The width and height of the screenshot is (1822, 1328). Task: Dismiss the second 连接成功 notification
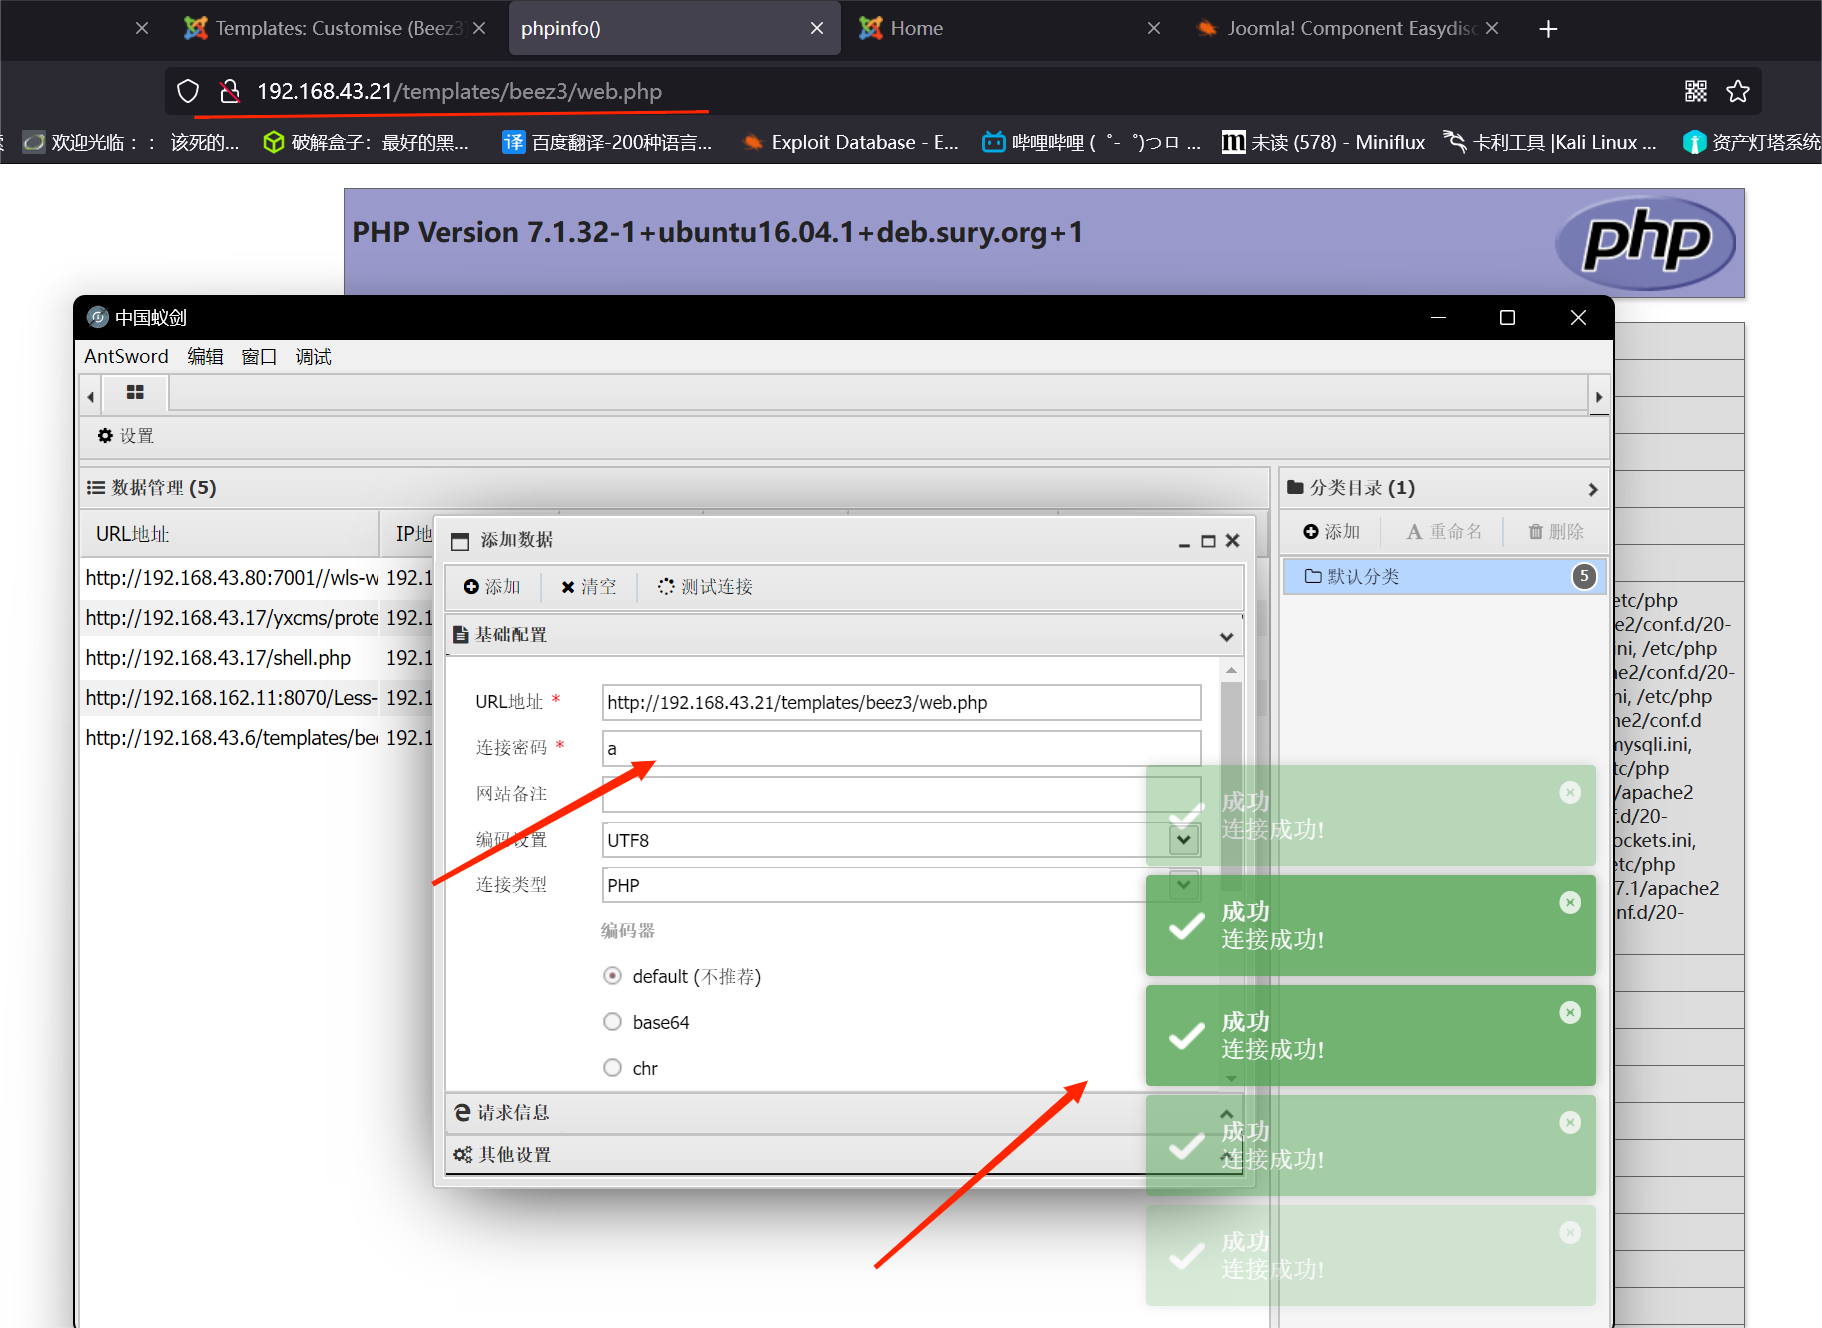(x=1570, y=902)
